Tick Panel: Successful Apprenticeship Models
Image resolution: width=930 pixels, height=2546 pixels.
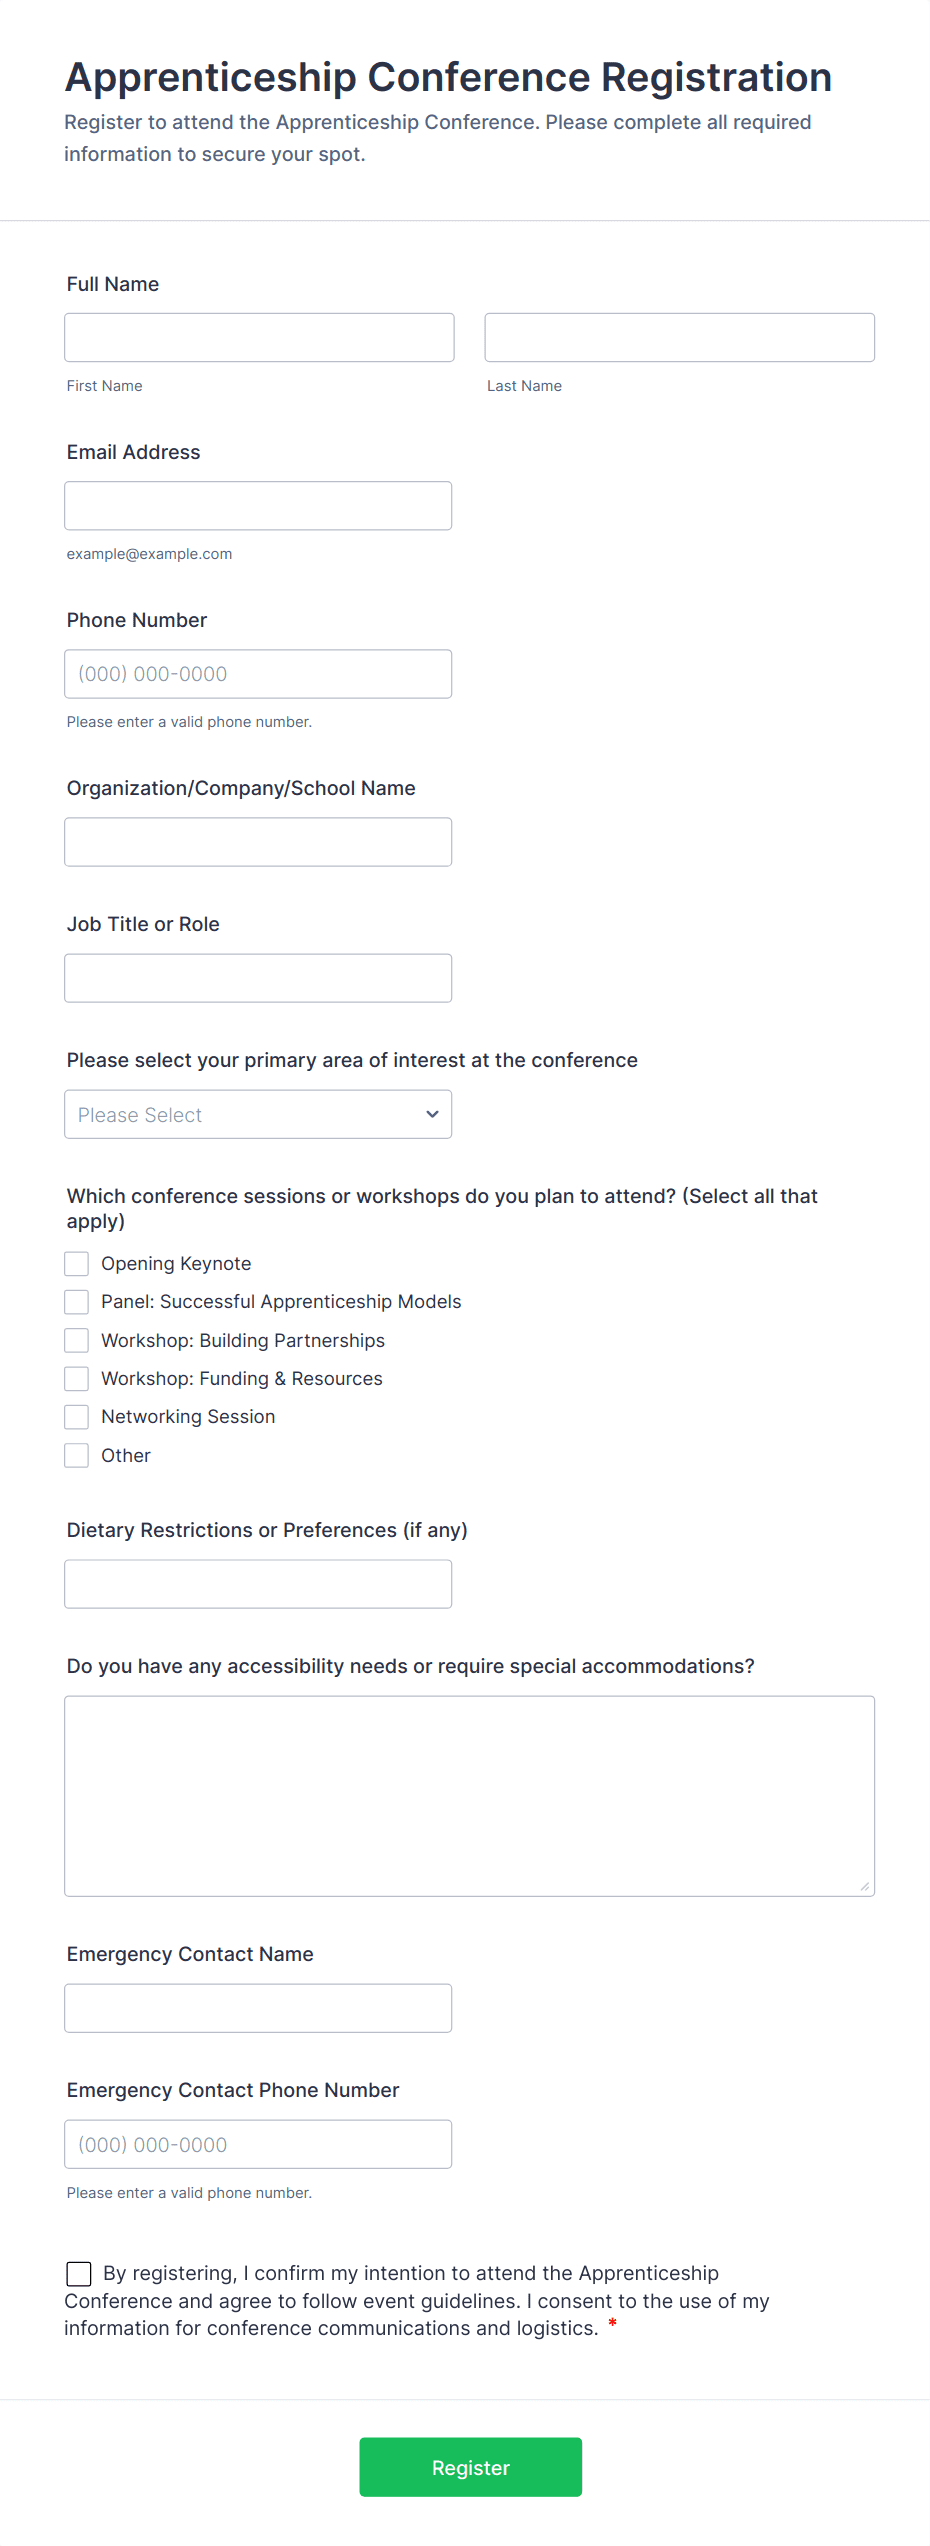point(77,1302)
